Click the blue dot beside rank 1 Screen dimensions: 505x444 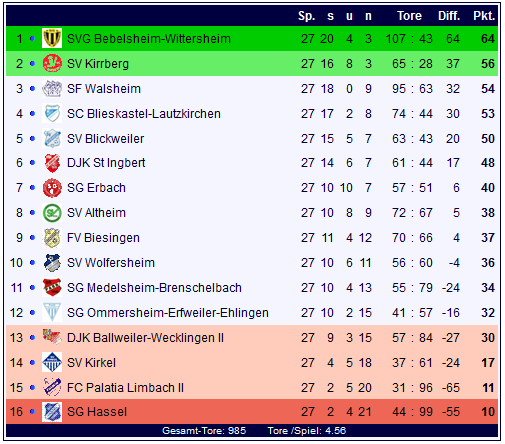click(32, 39)
